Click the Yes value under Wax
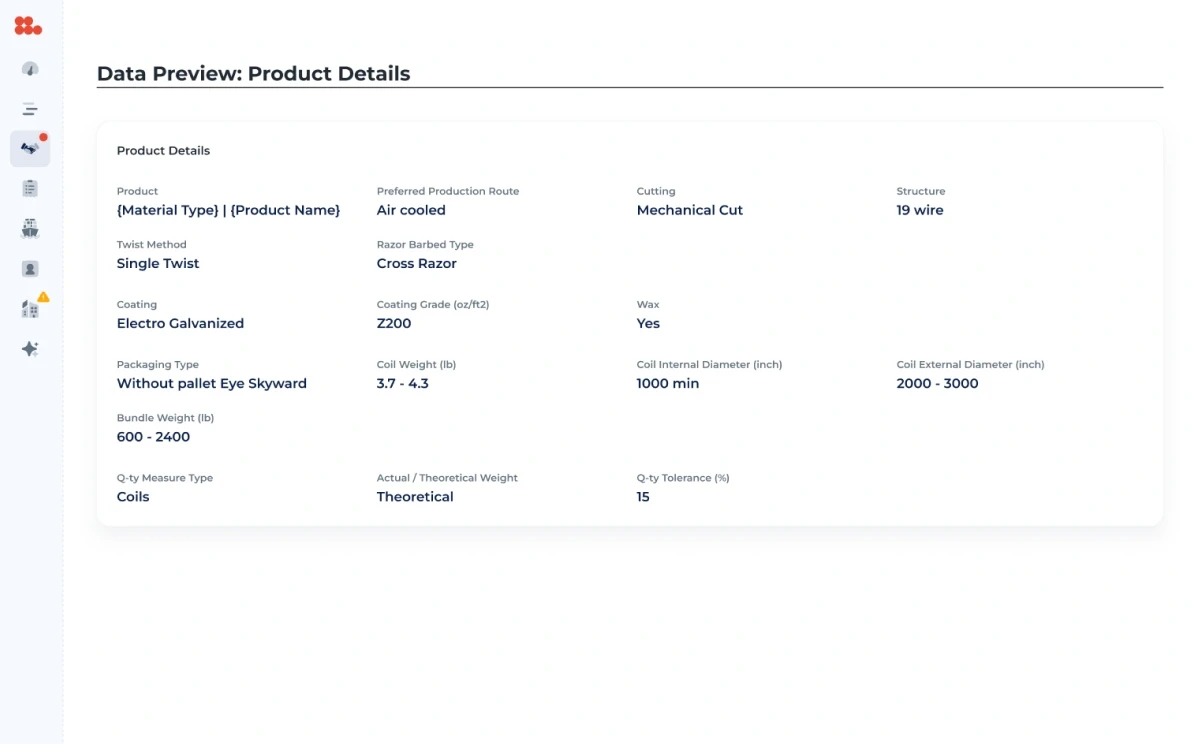The image size is (1194, 744). [648, 324]
